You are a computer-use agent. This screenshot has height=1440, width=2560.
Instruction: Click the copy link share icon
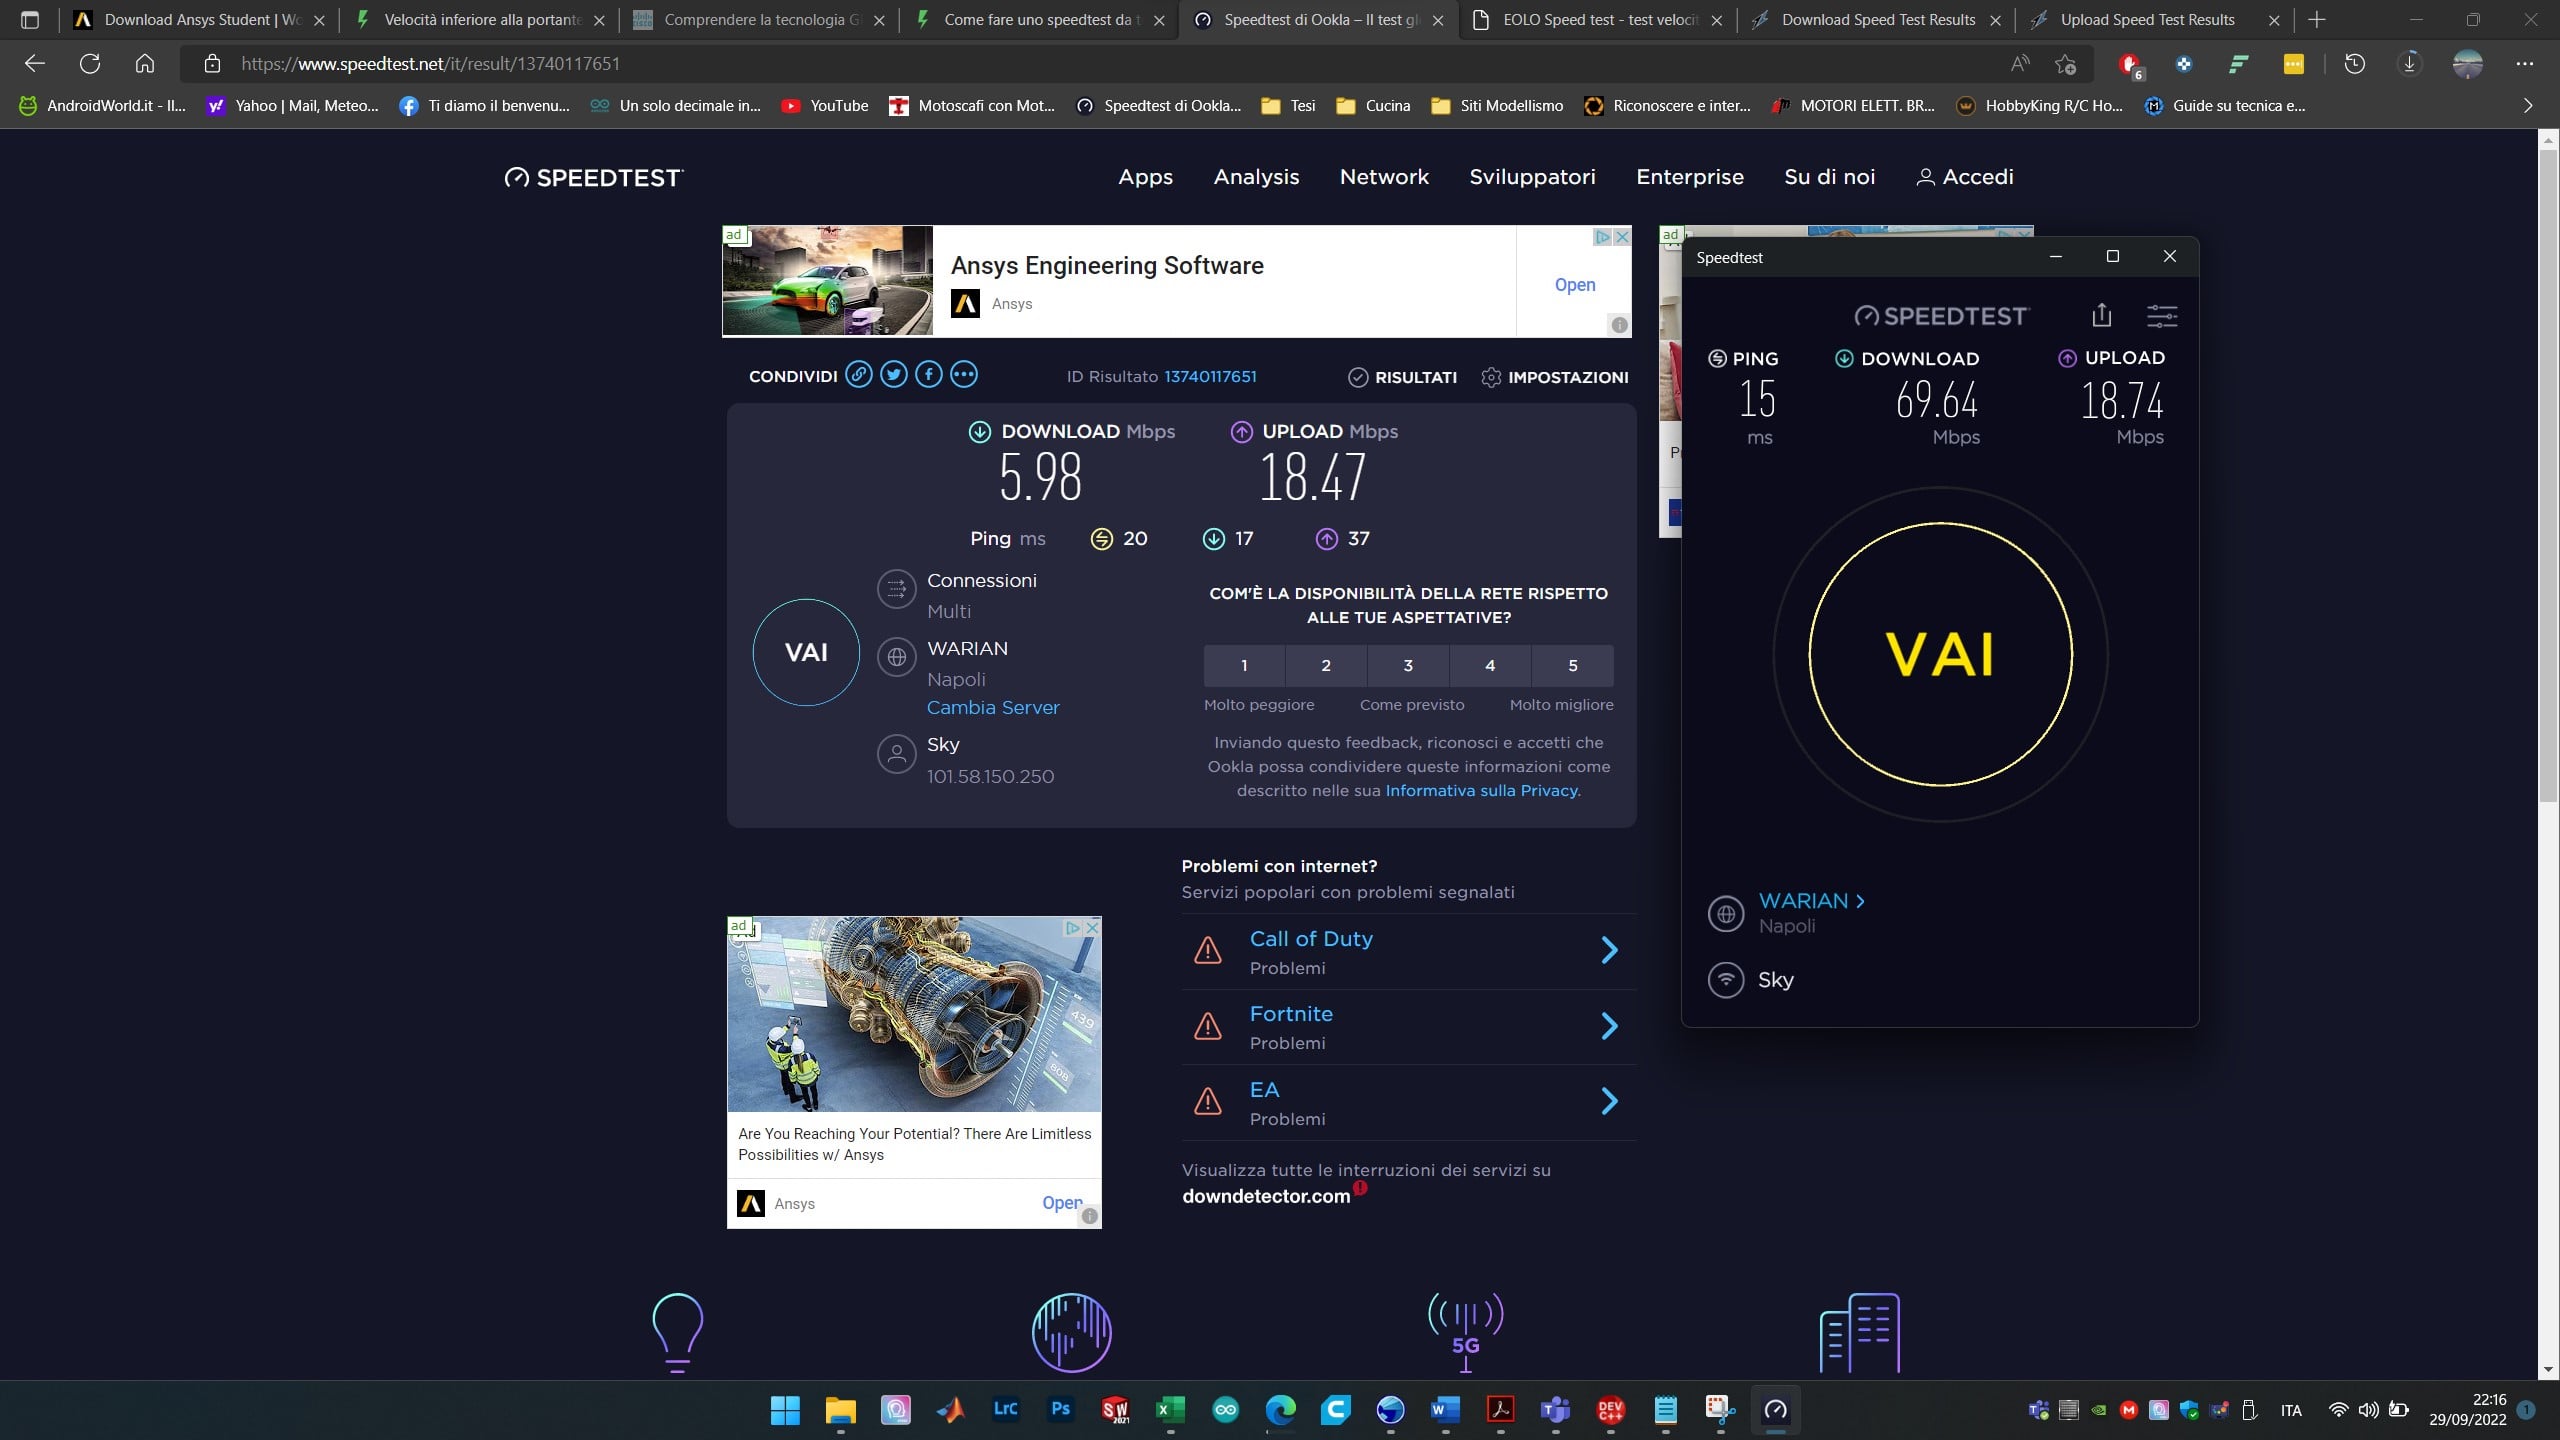(858, 375)
